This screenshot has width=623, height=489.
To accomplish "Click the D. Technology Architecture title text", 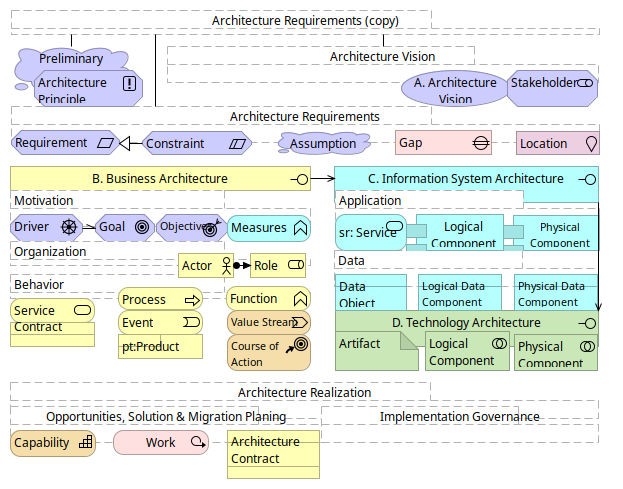I will 466,323.
